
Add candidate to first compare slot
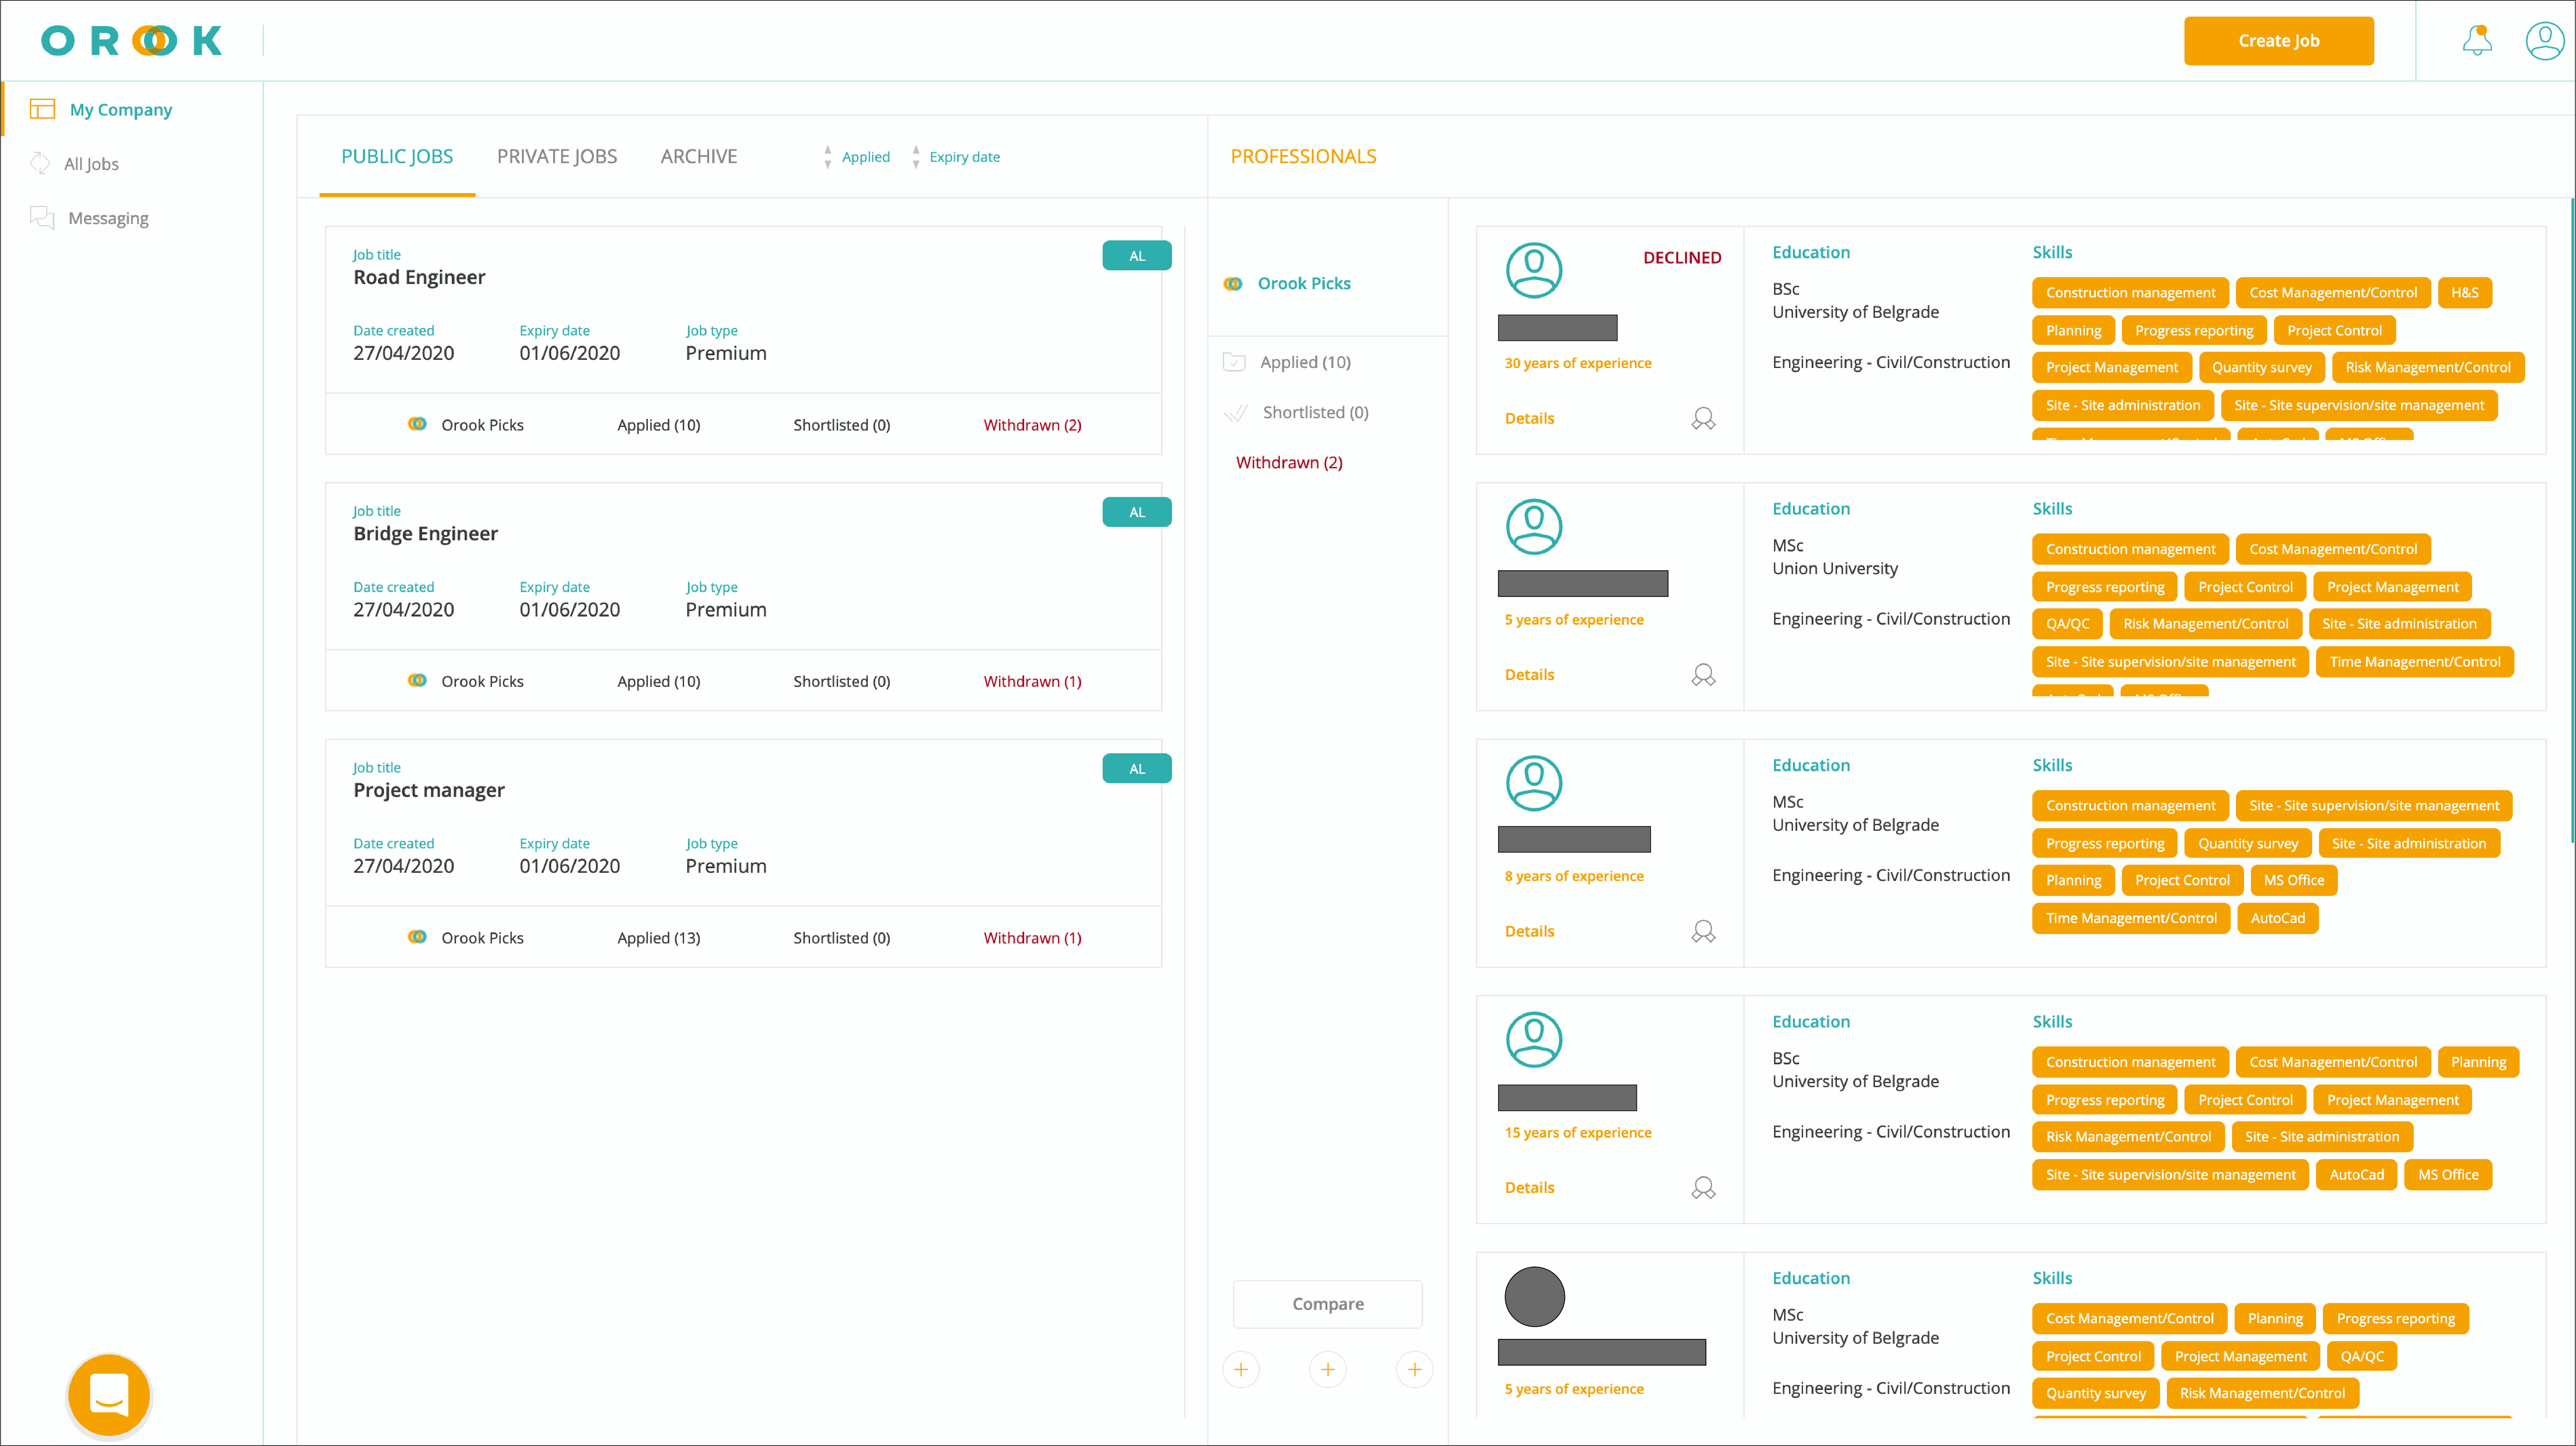click(x=1241, y=1370)
